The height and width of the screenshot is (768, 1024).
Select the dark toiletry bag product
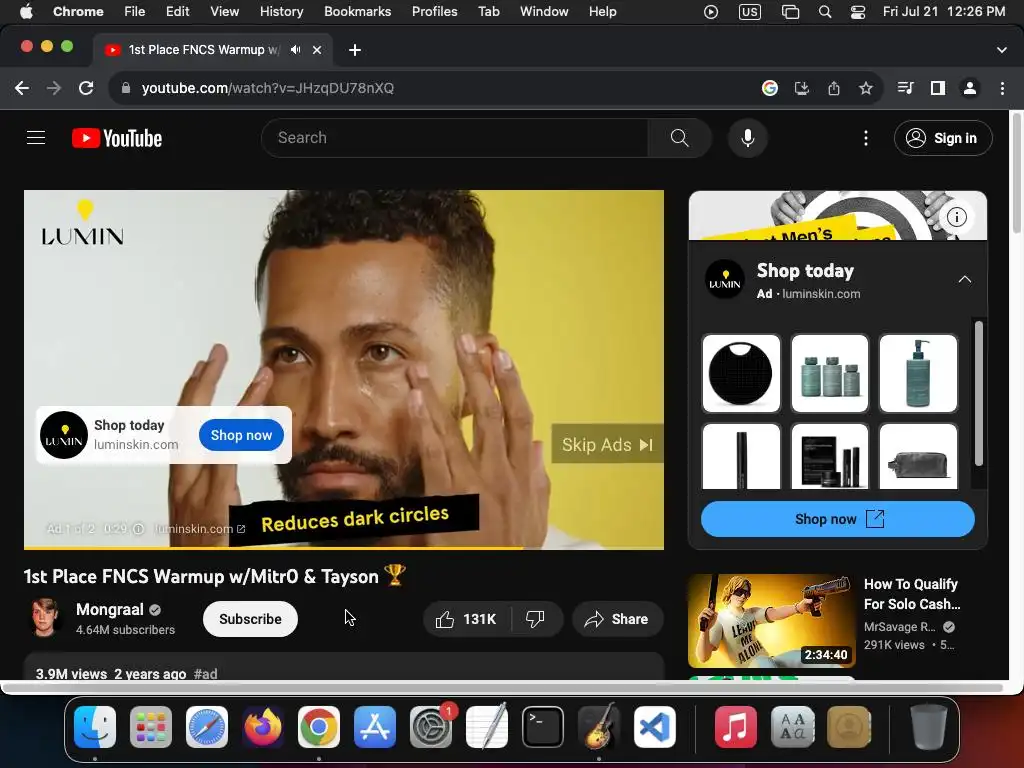[918, 456]
